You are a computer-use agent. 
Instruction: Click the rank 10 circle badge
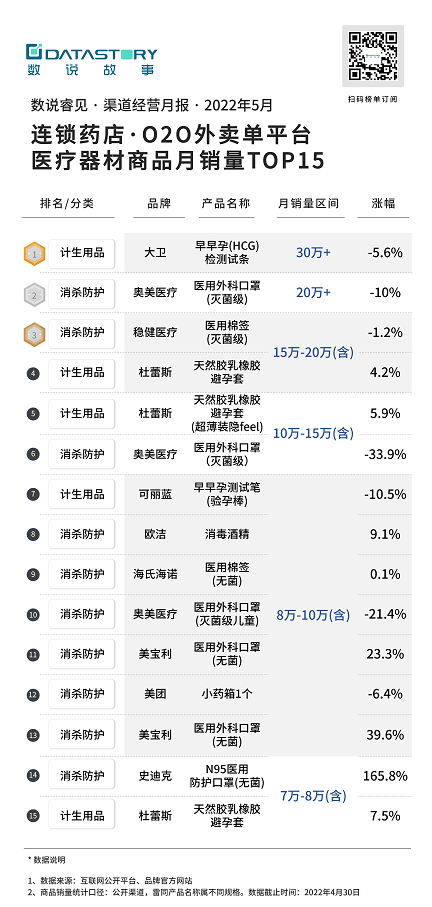34,615
